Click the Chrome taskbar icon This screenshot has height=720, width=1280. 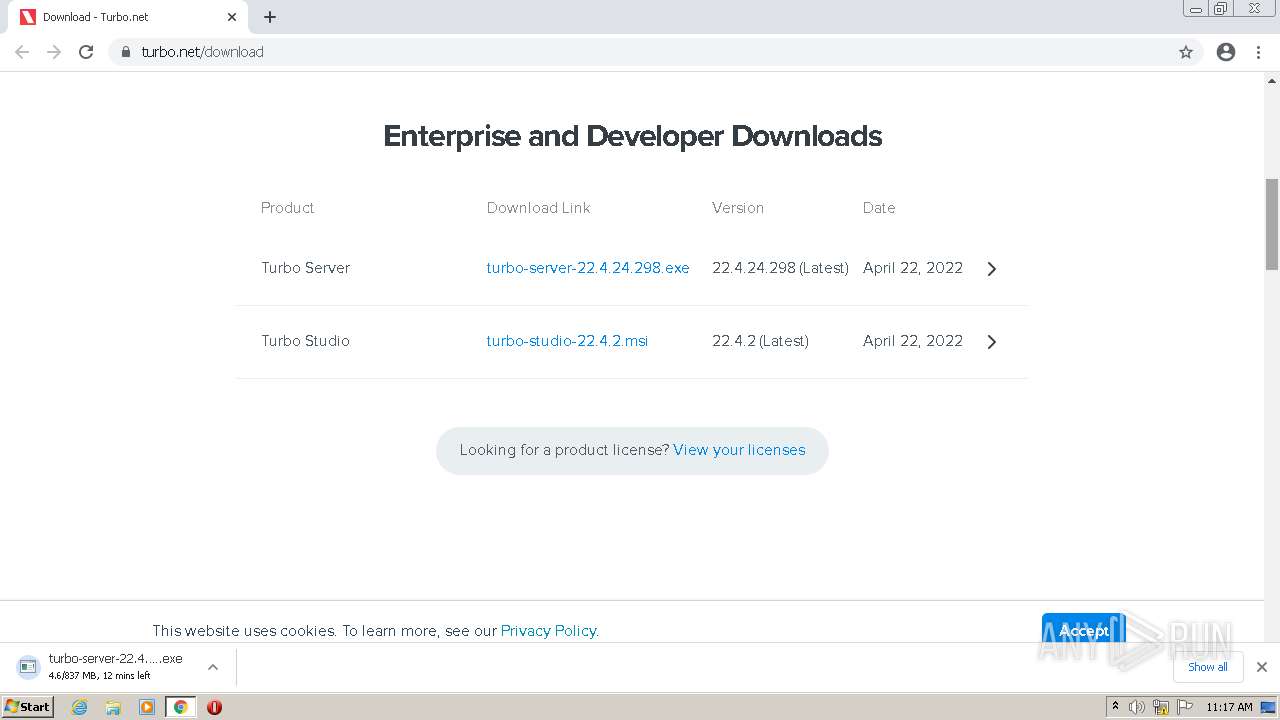point(181,707)
